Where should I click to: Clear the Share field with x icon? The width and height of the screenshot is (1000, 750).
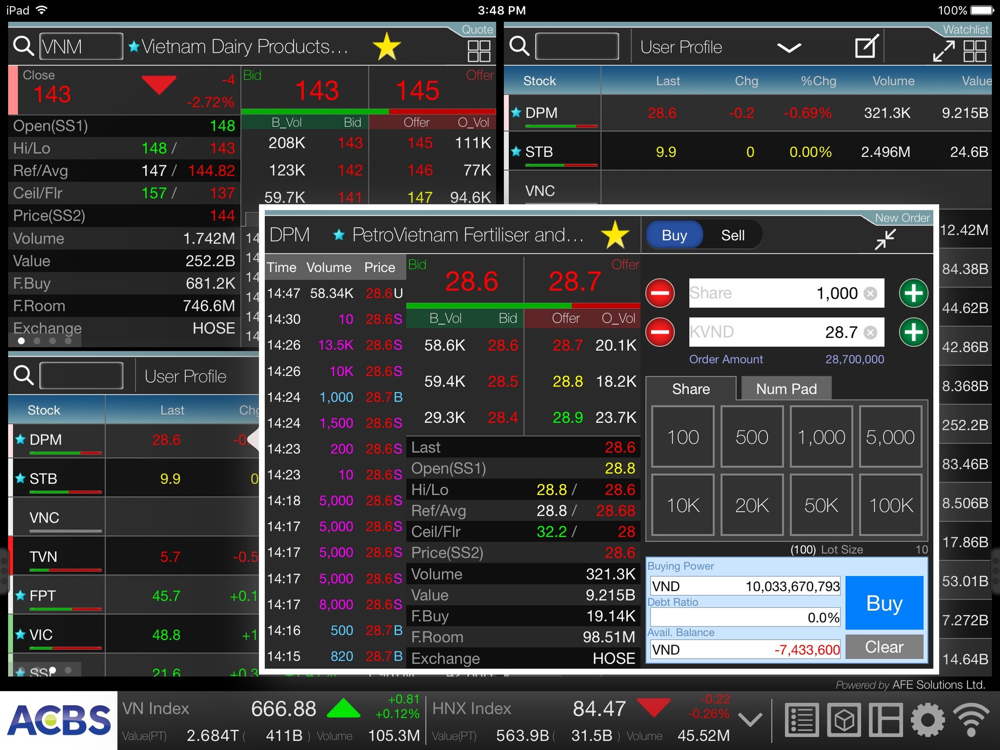tap(871, 293)
